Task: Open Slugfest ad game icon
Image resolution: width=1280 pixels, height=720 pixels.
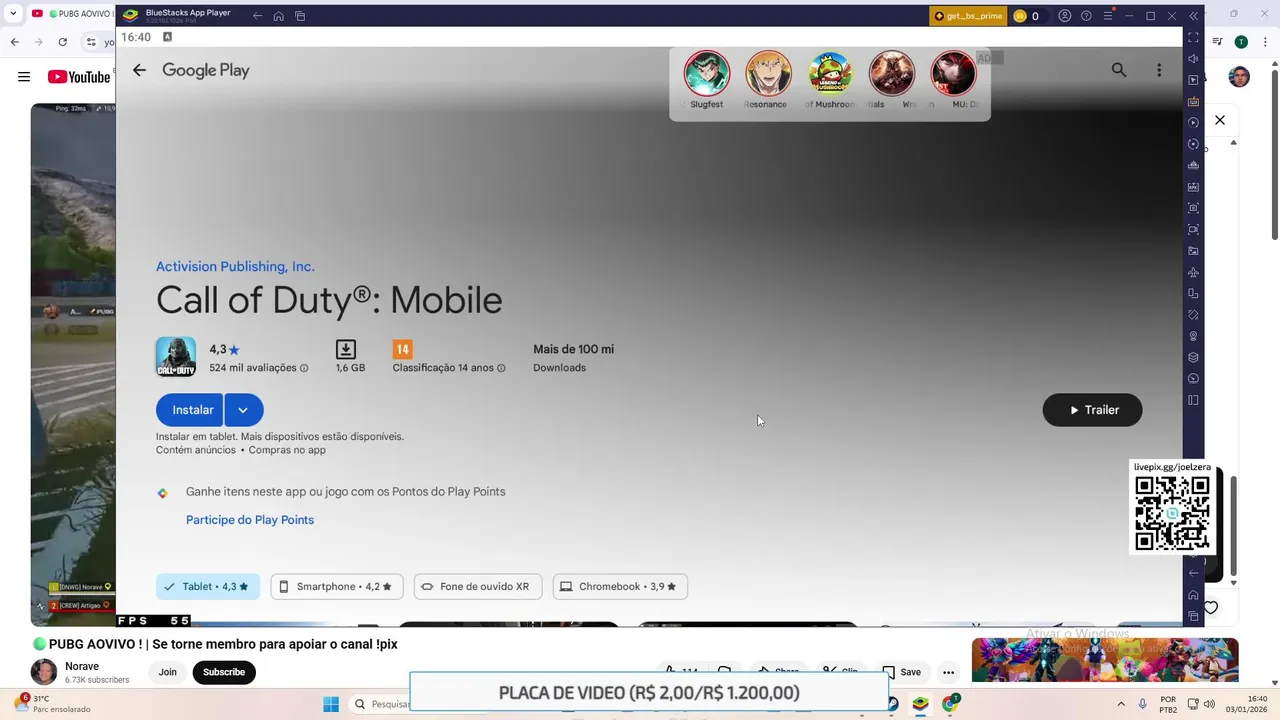Action: (x=707, y=74)
